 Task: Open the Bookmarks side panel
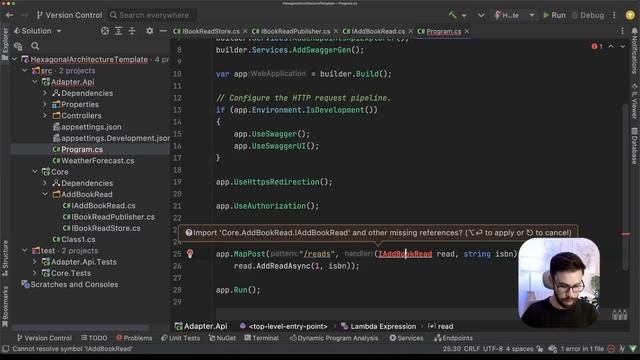coord(5,306)
